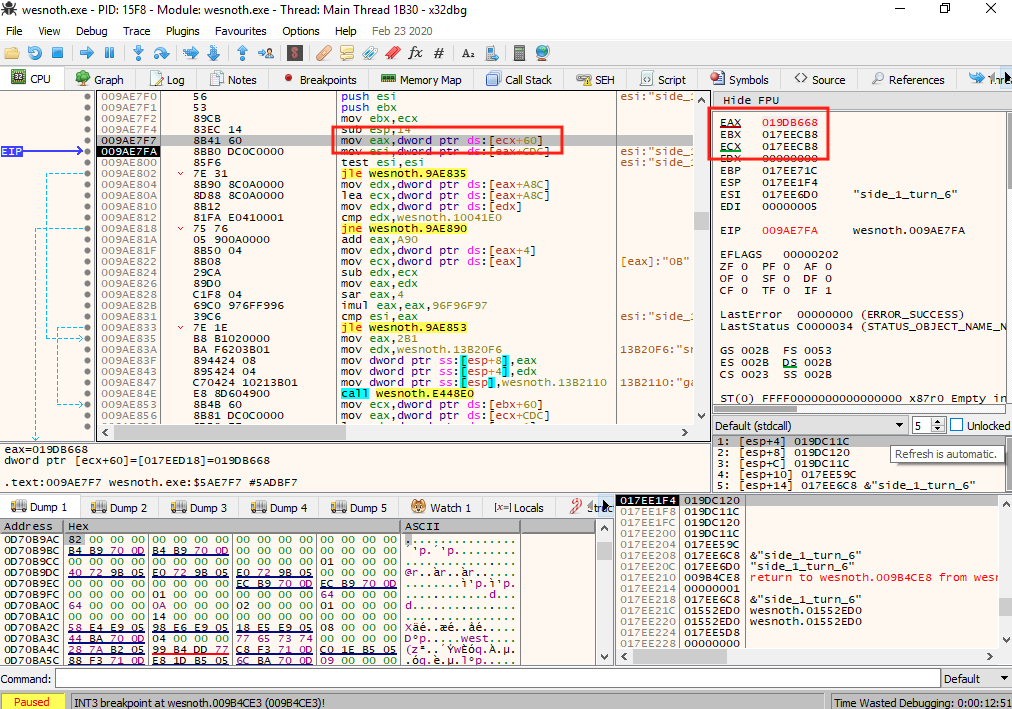
Task: Select the Dump 4 tab
Action: (x=279, y=508)
